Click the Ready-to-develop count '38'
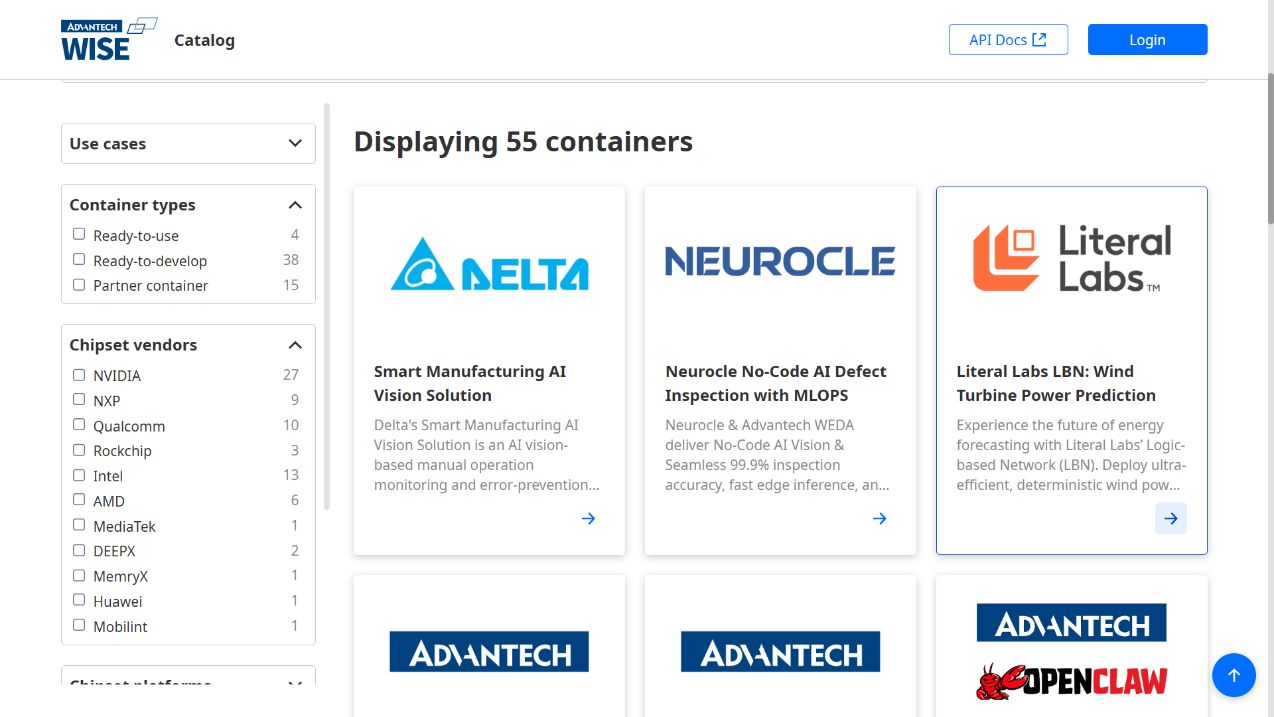 point(291,260)
